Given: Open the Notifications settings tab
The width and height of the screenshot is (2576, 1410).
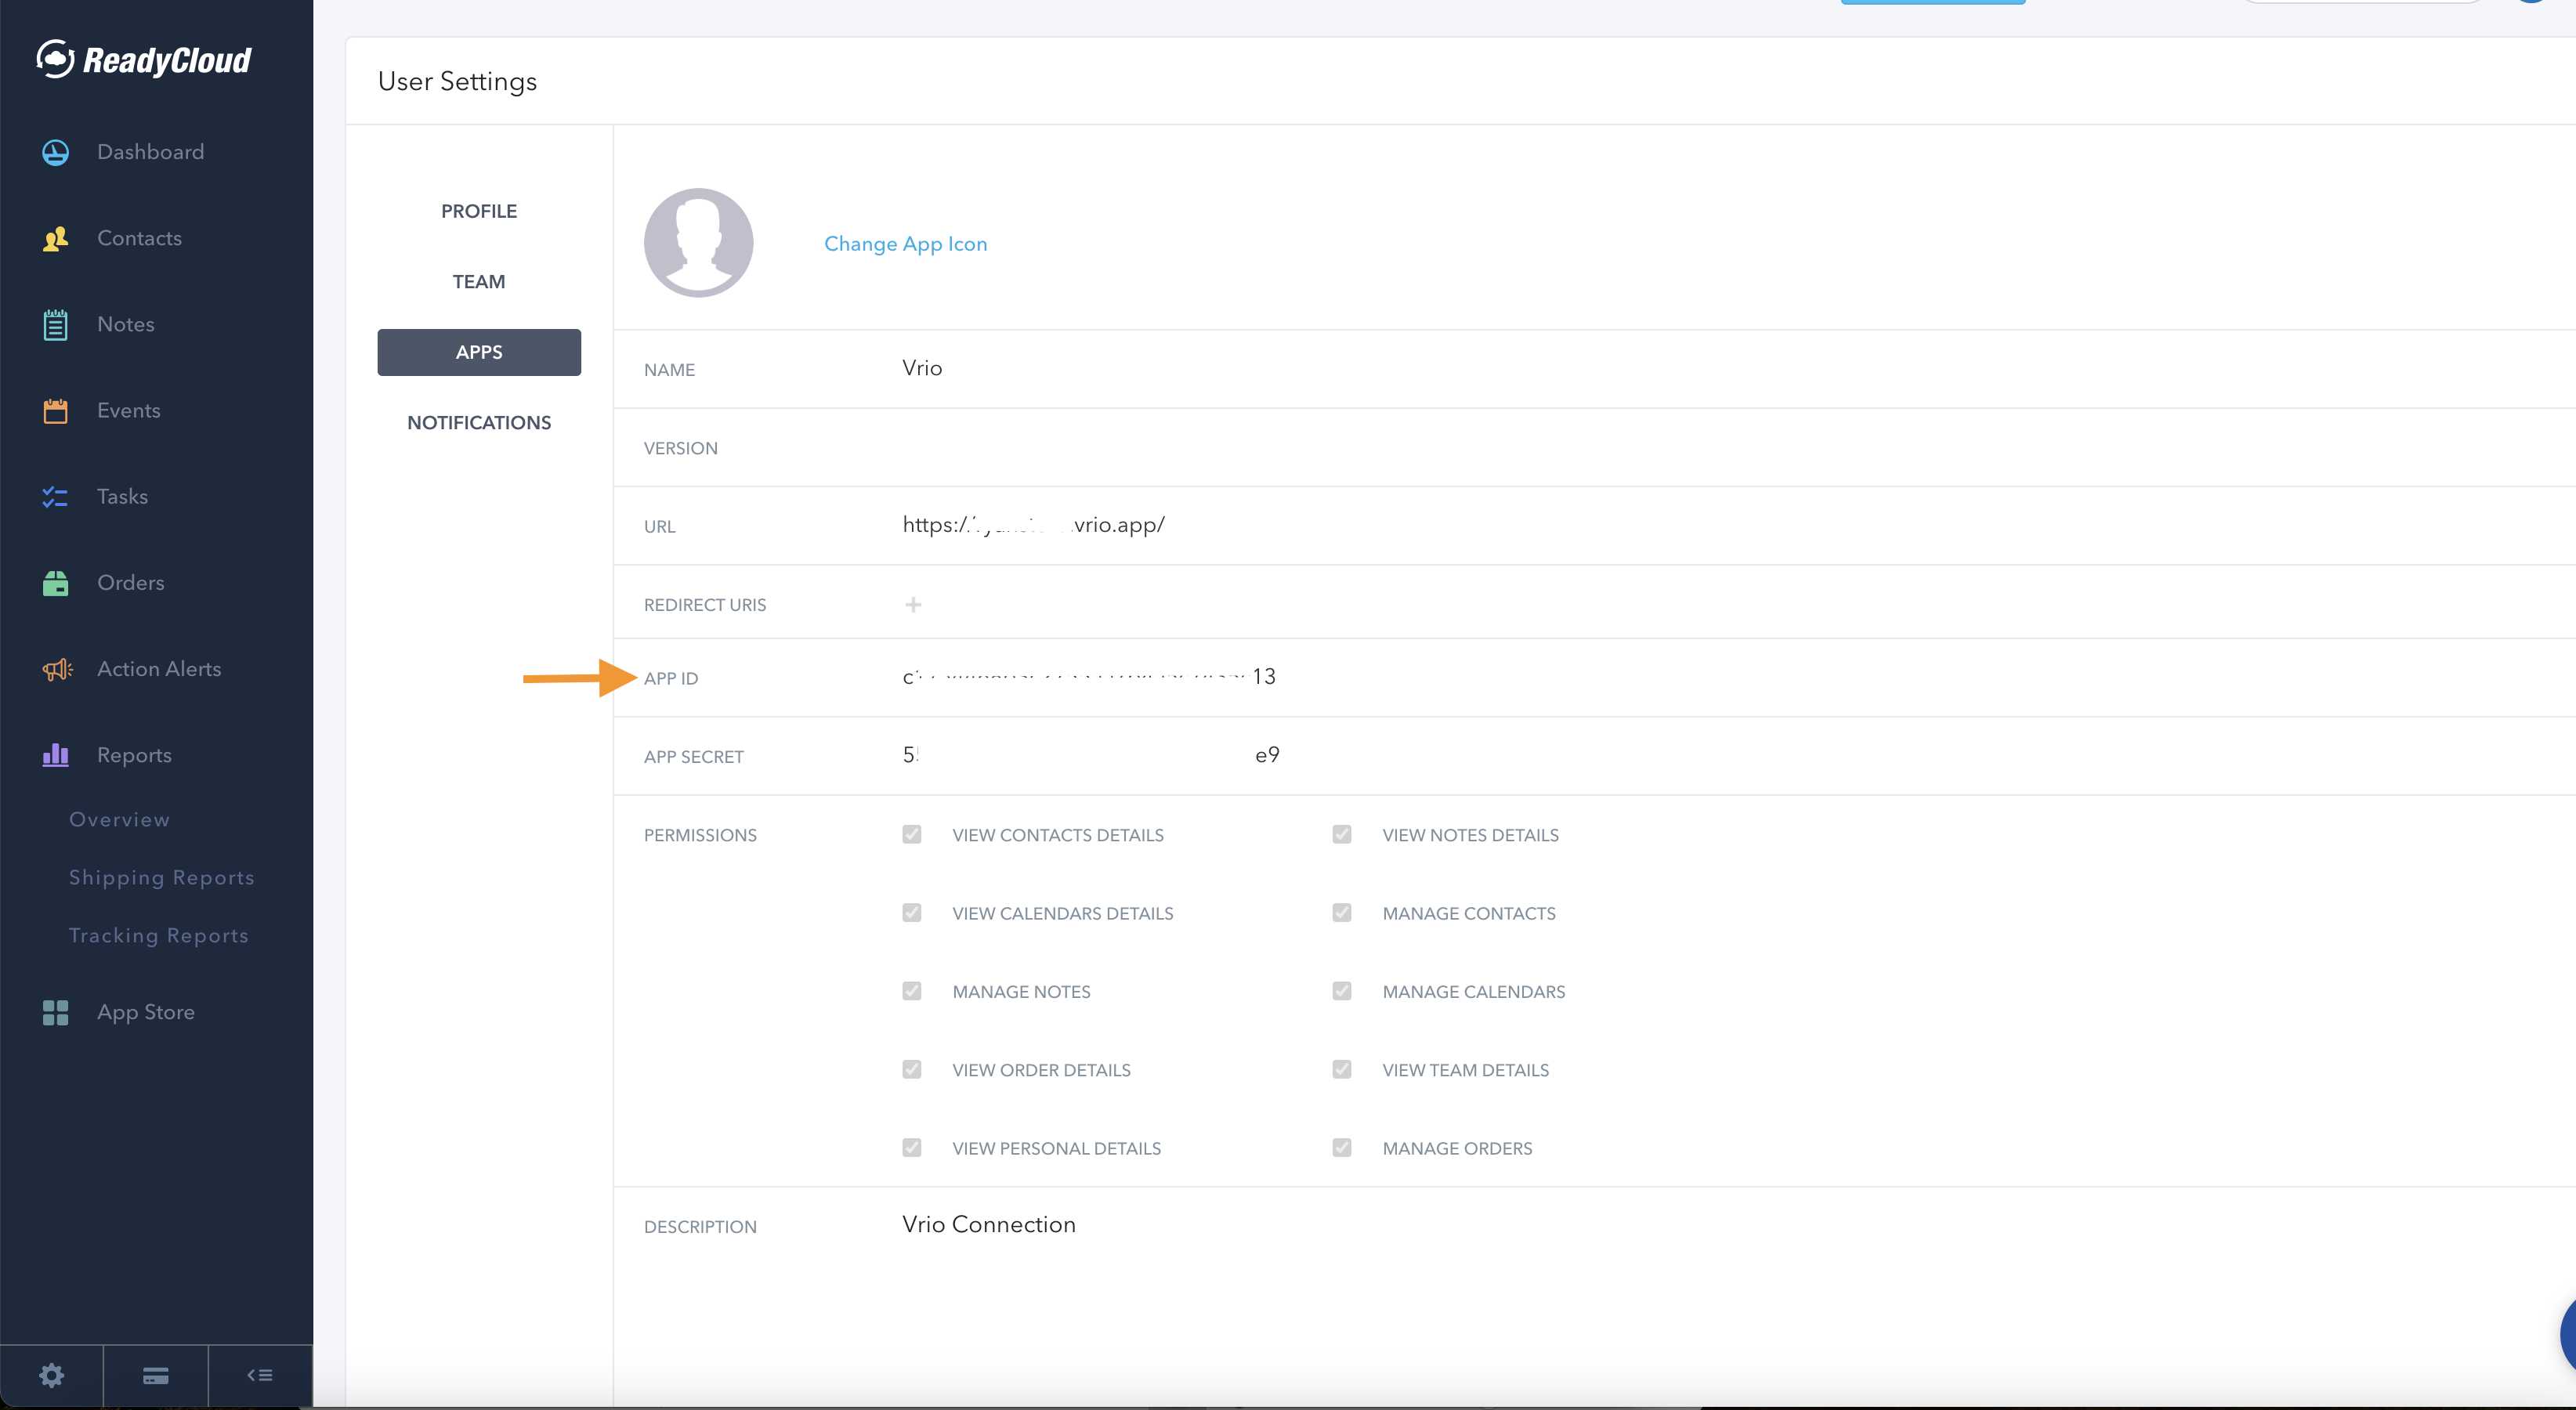Looking at the screenshot, I should (x=479, y=423).
